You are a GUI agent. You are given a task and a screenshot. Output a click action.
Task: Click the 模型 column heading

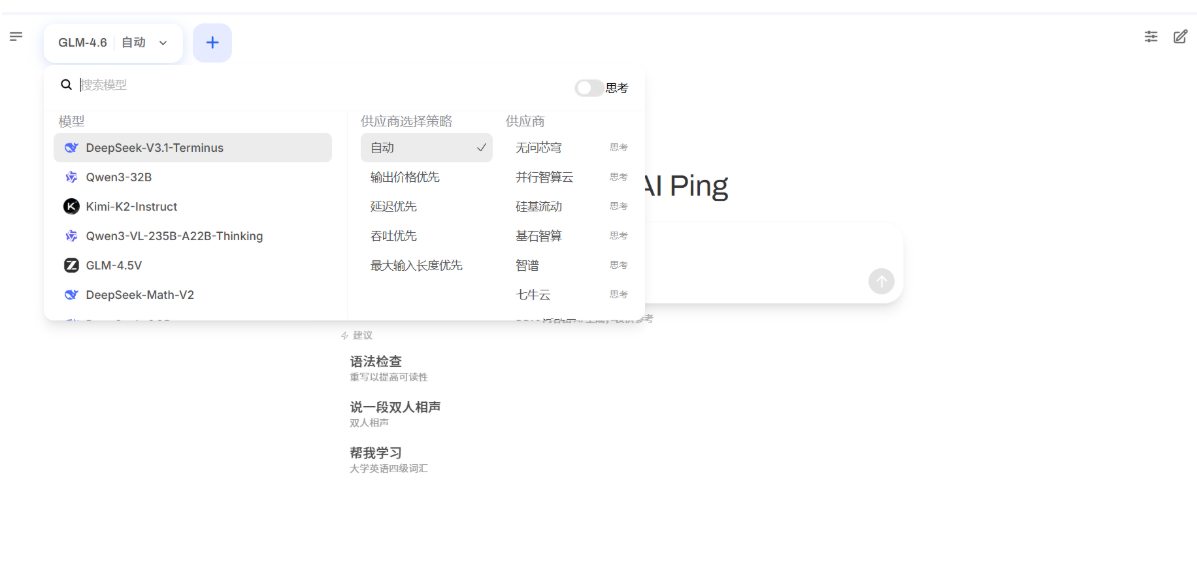point(72,121)
